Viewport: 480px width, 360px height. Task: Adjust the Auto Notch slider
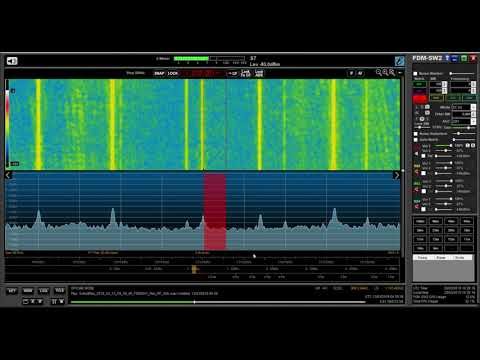[464, 139]
